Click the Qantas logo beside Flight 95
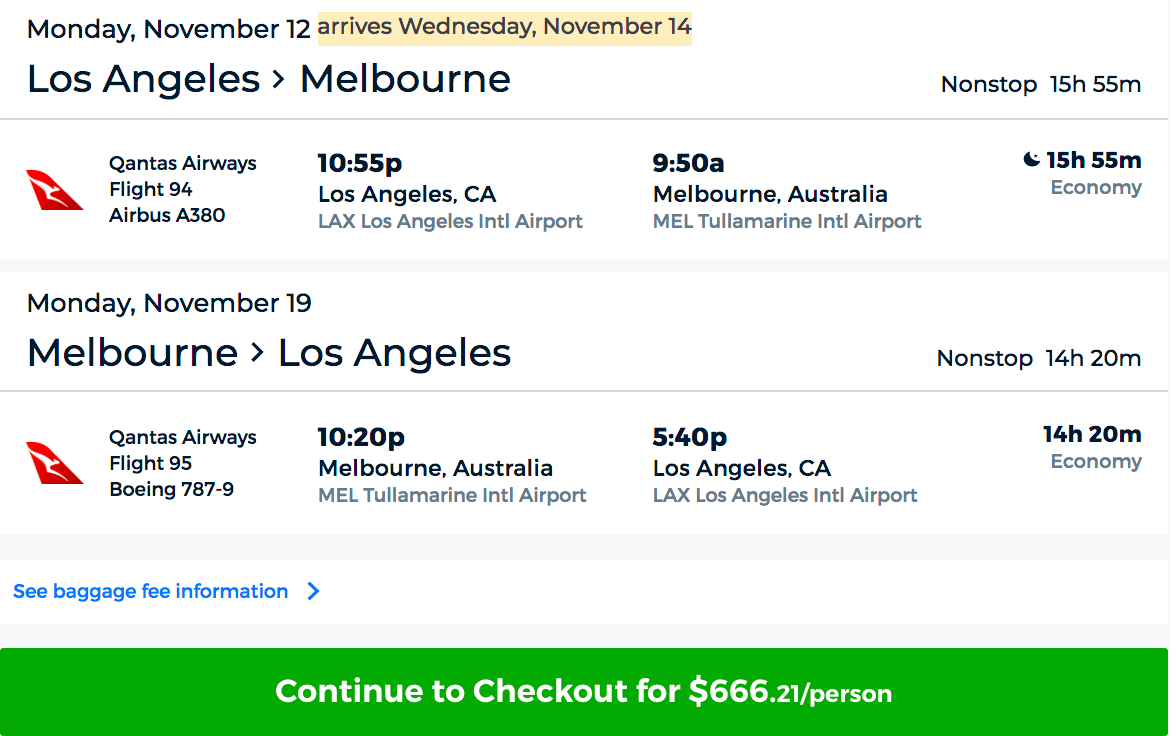The height and width of the screenshot is (736, 1170). tap(54, 464)
